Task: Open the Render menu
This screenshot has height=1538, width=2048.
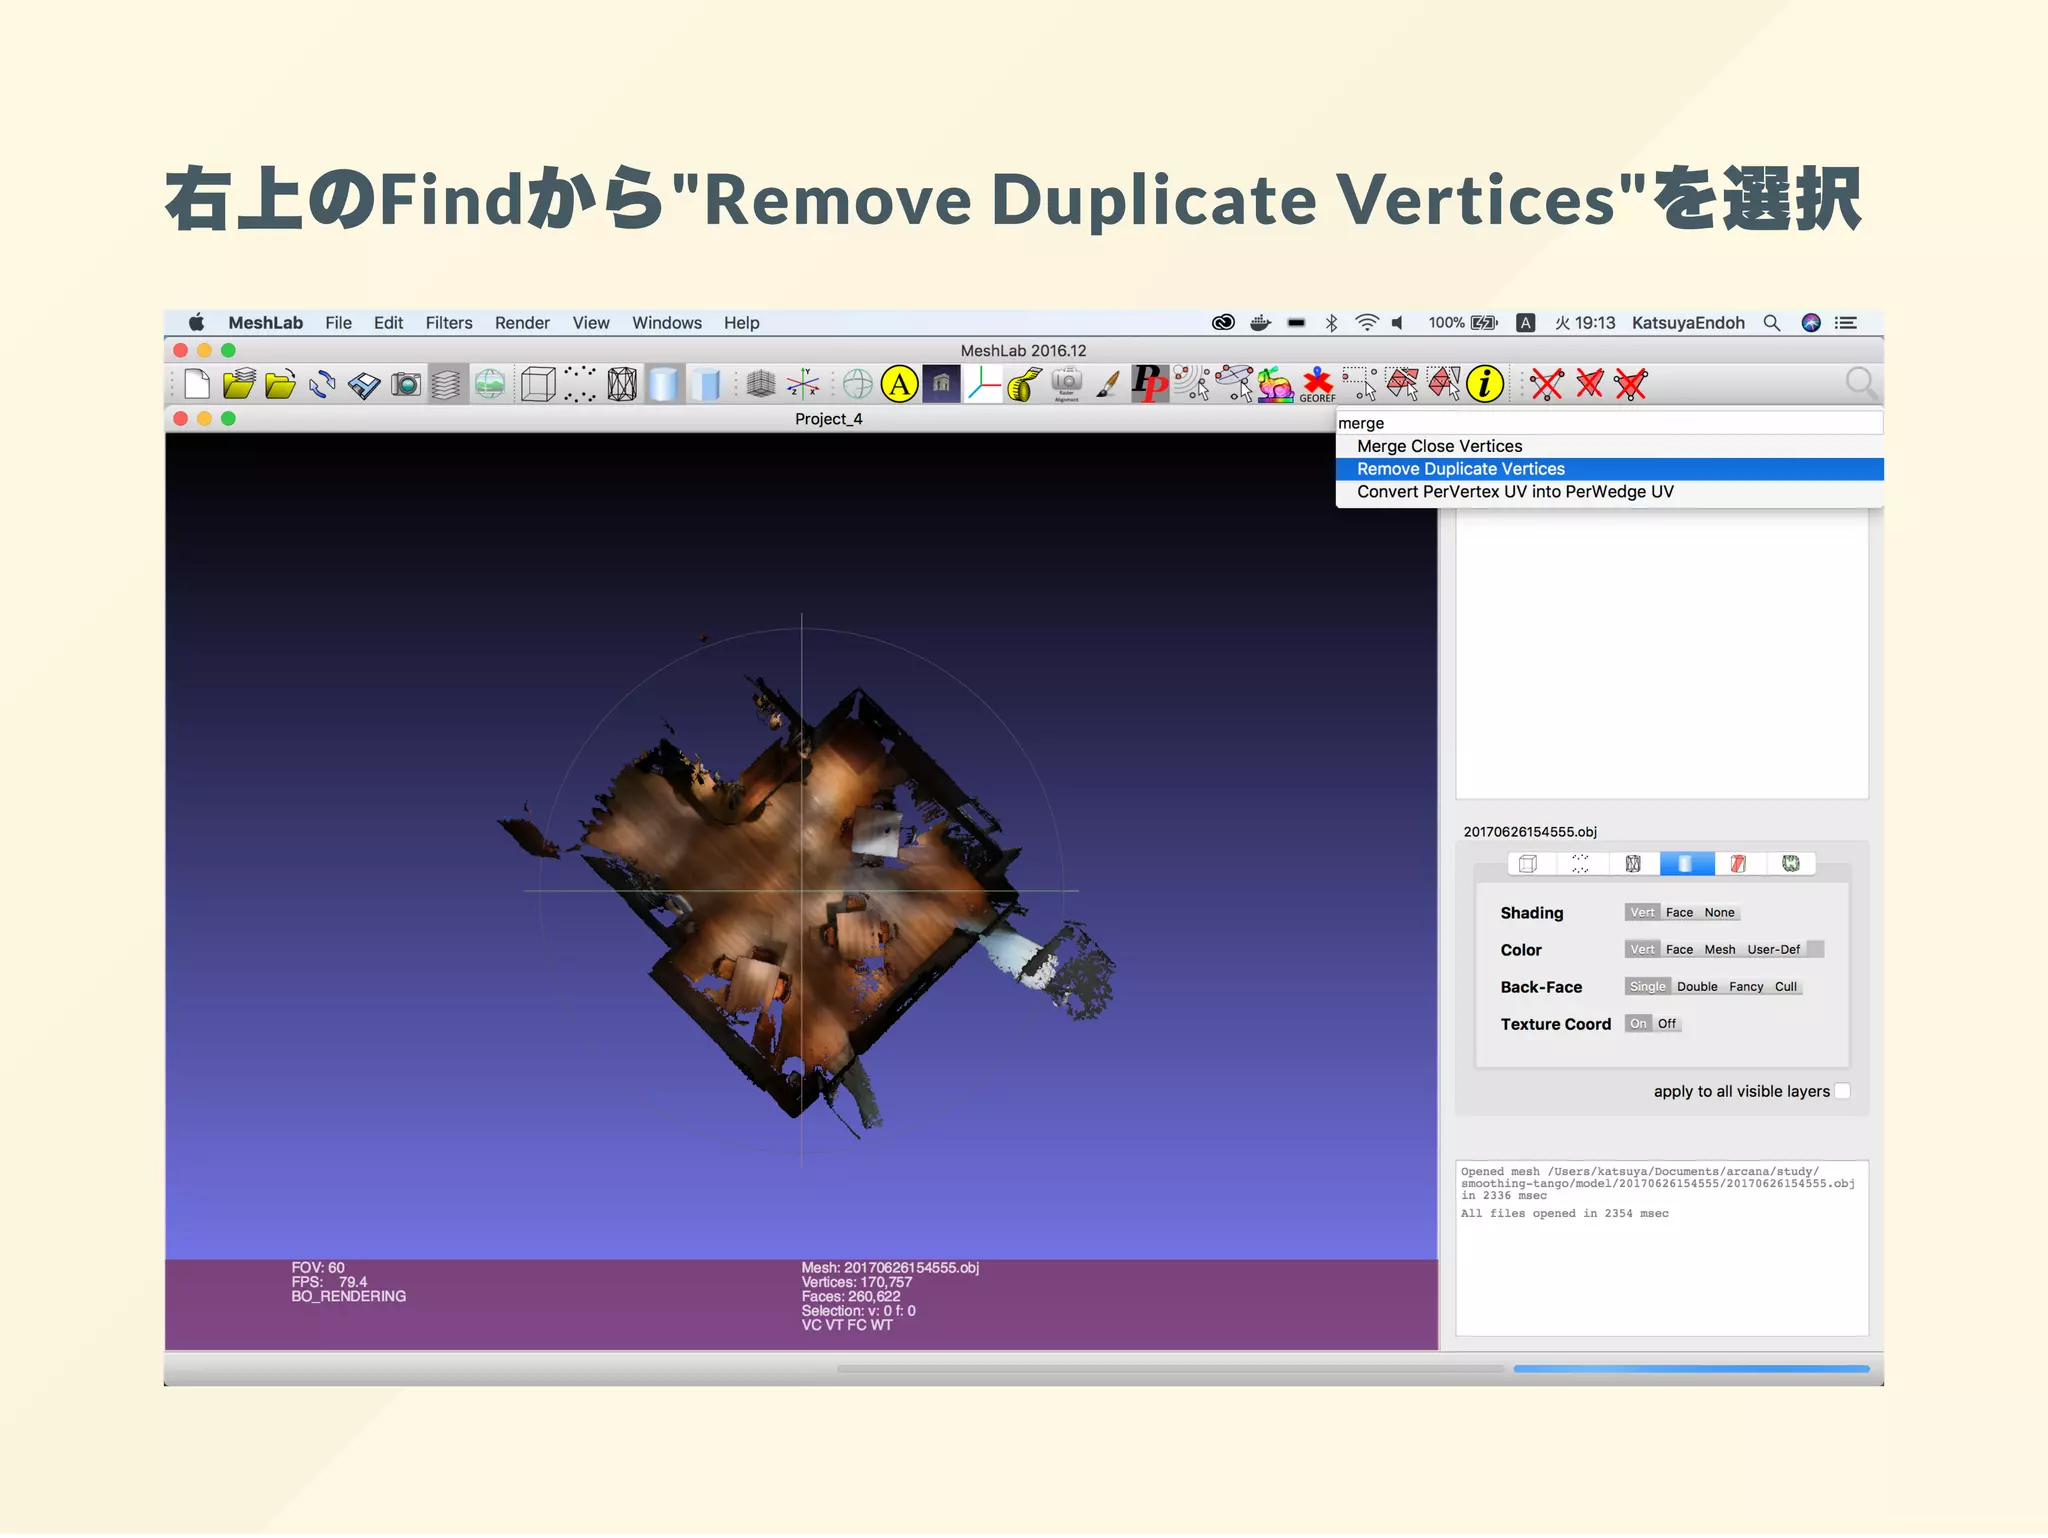Action: click(x=522, y=324)
